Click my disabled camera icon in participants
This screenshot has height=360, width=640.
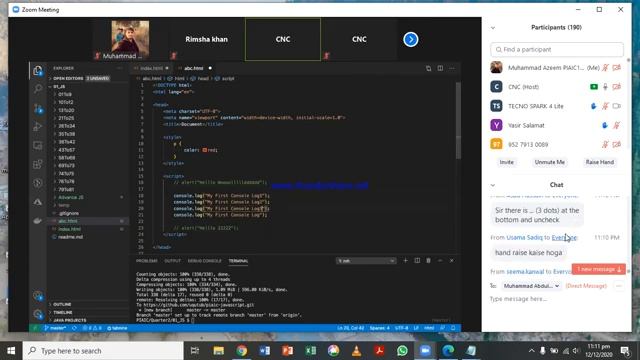pyautogui.click(x=617, y=68)
